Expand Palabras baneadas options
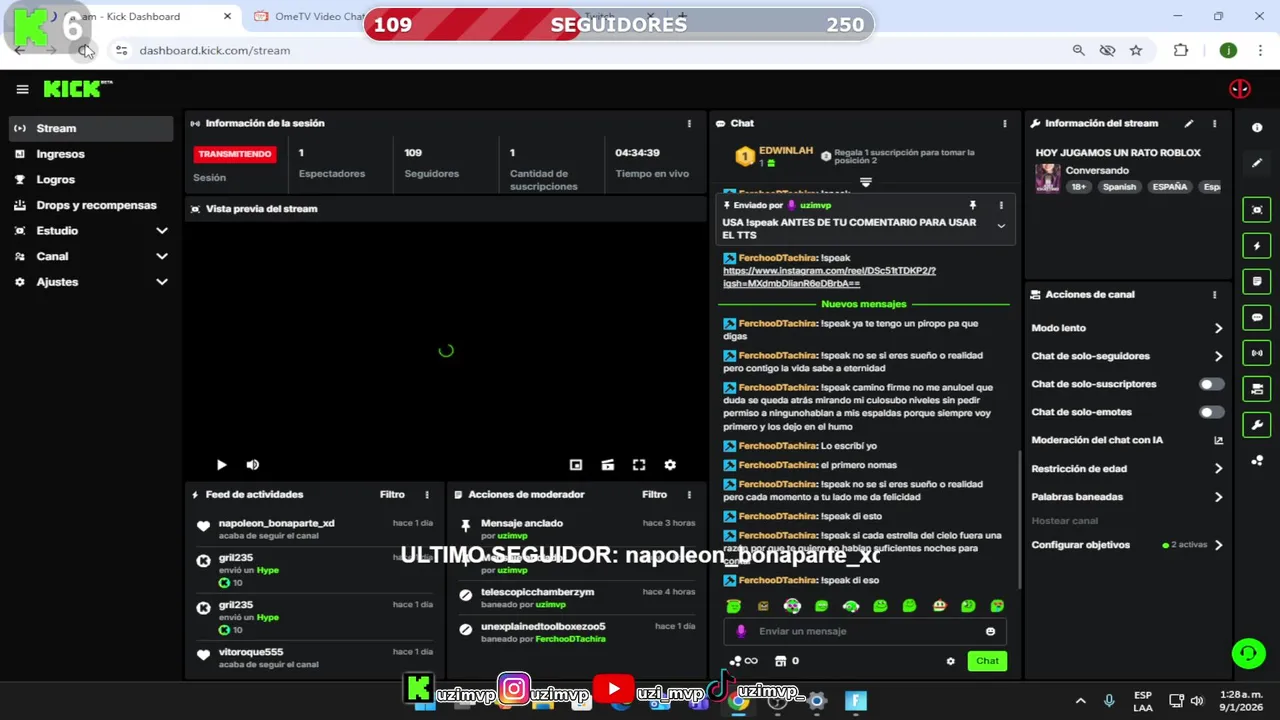Viewport: 1280px width, 720px height. click(x=1218, y=497)
